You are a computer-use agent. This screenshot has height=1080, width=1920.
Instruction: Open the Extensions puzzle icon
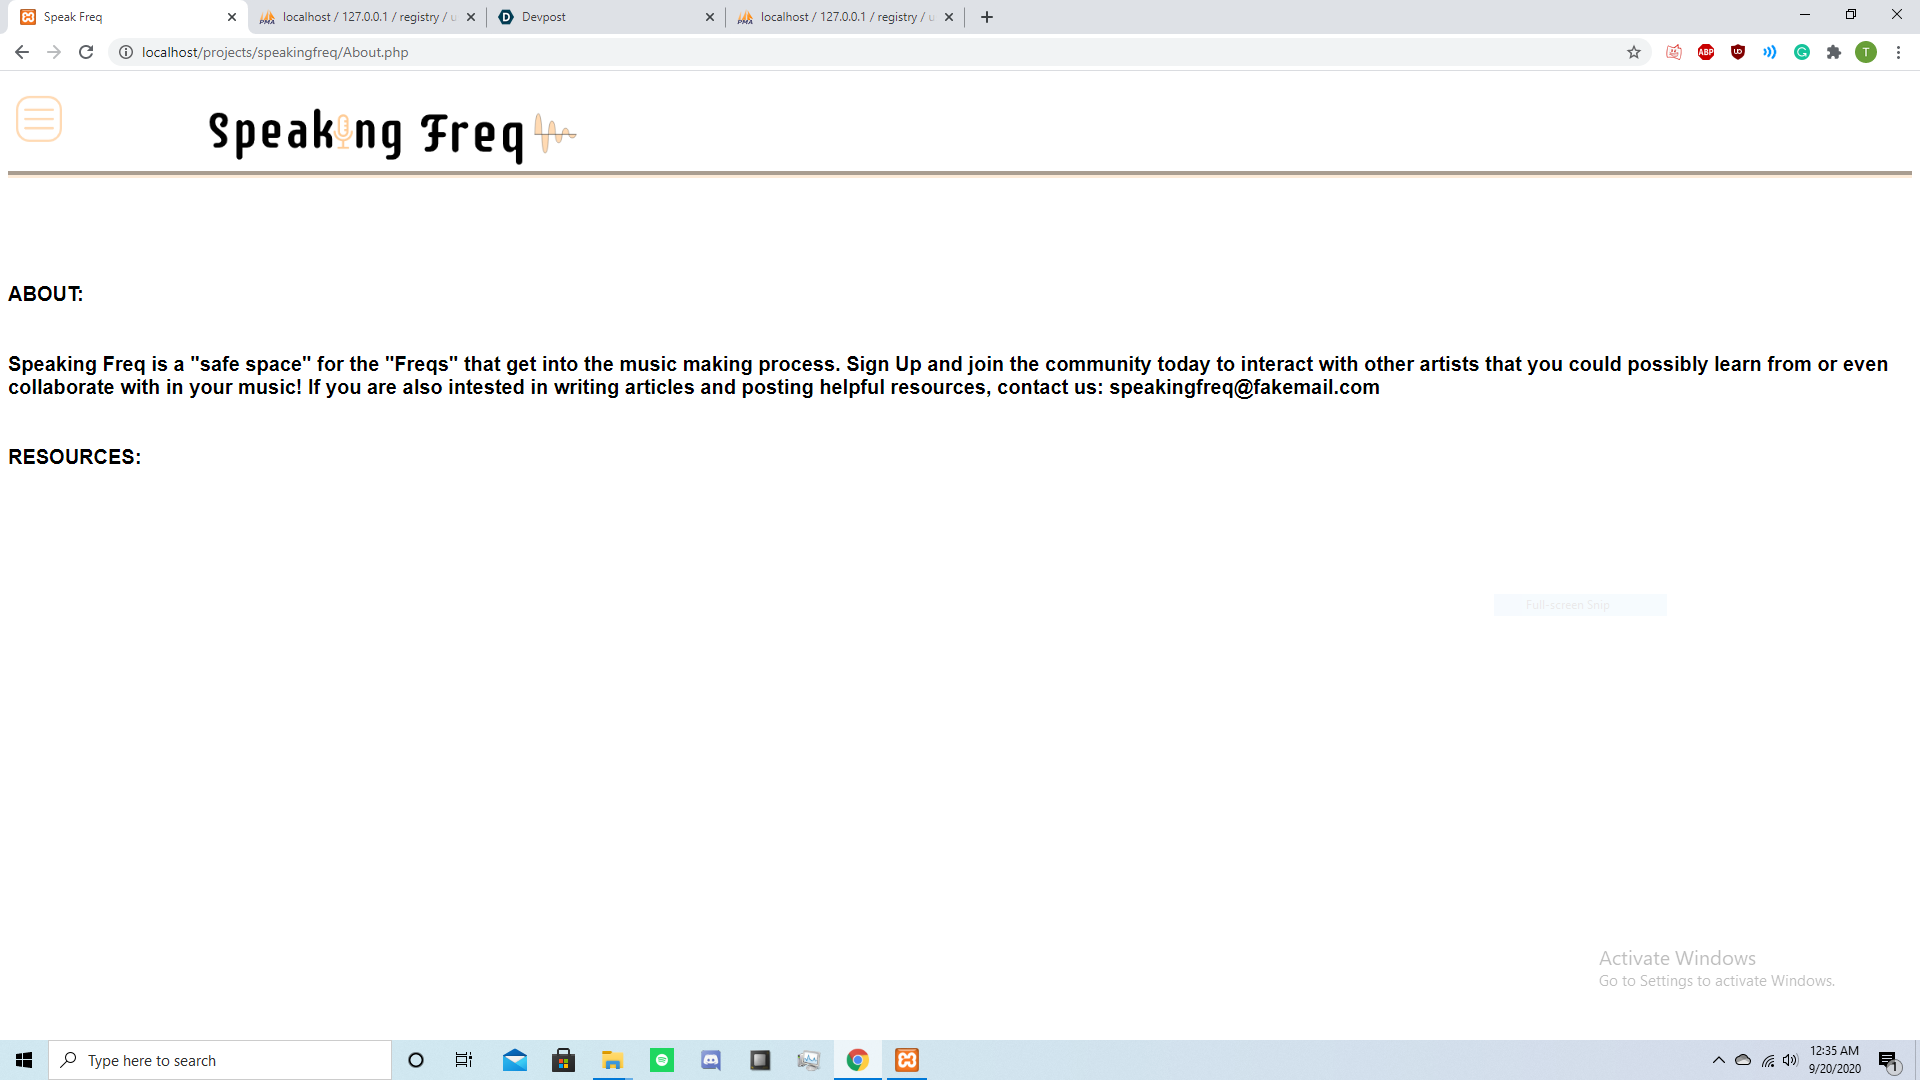pos(1834,52)
